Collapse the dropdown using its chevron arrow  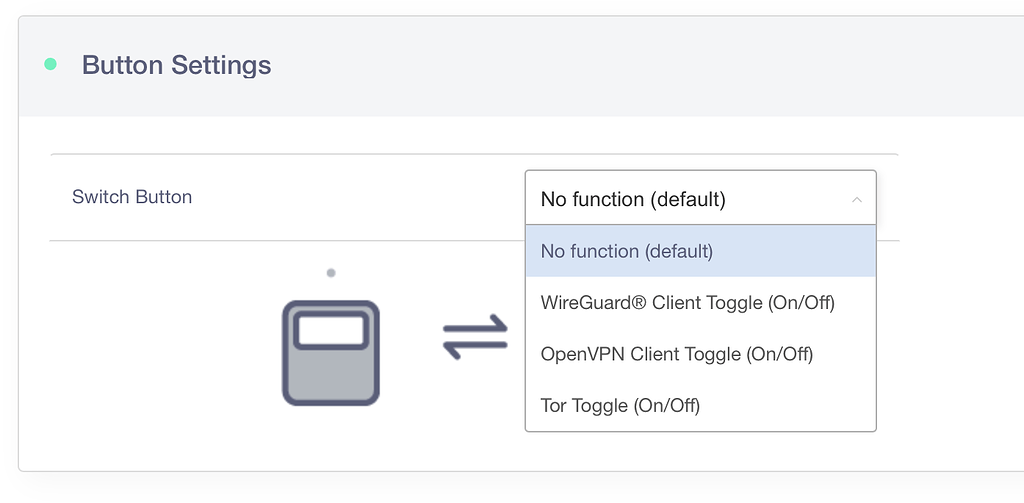click(856, 200)
